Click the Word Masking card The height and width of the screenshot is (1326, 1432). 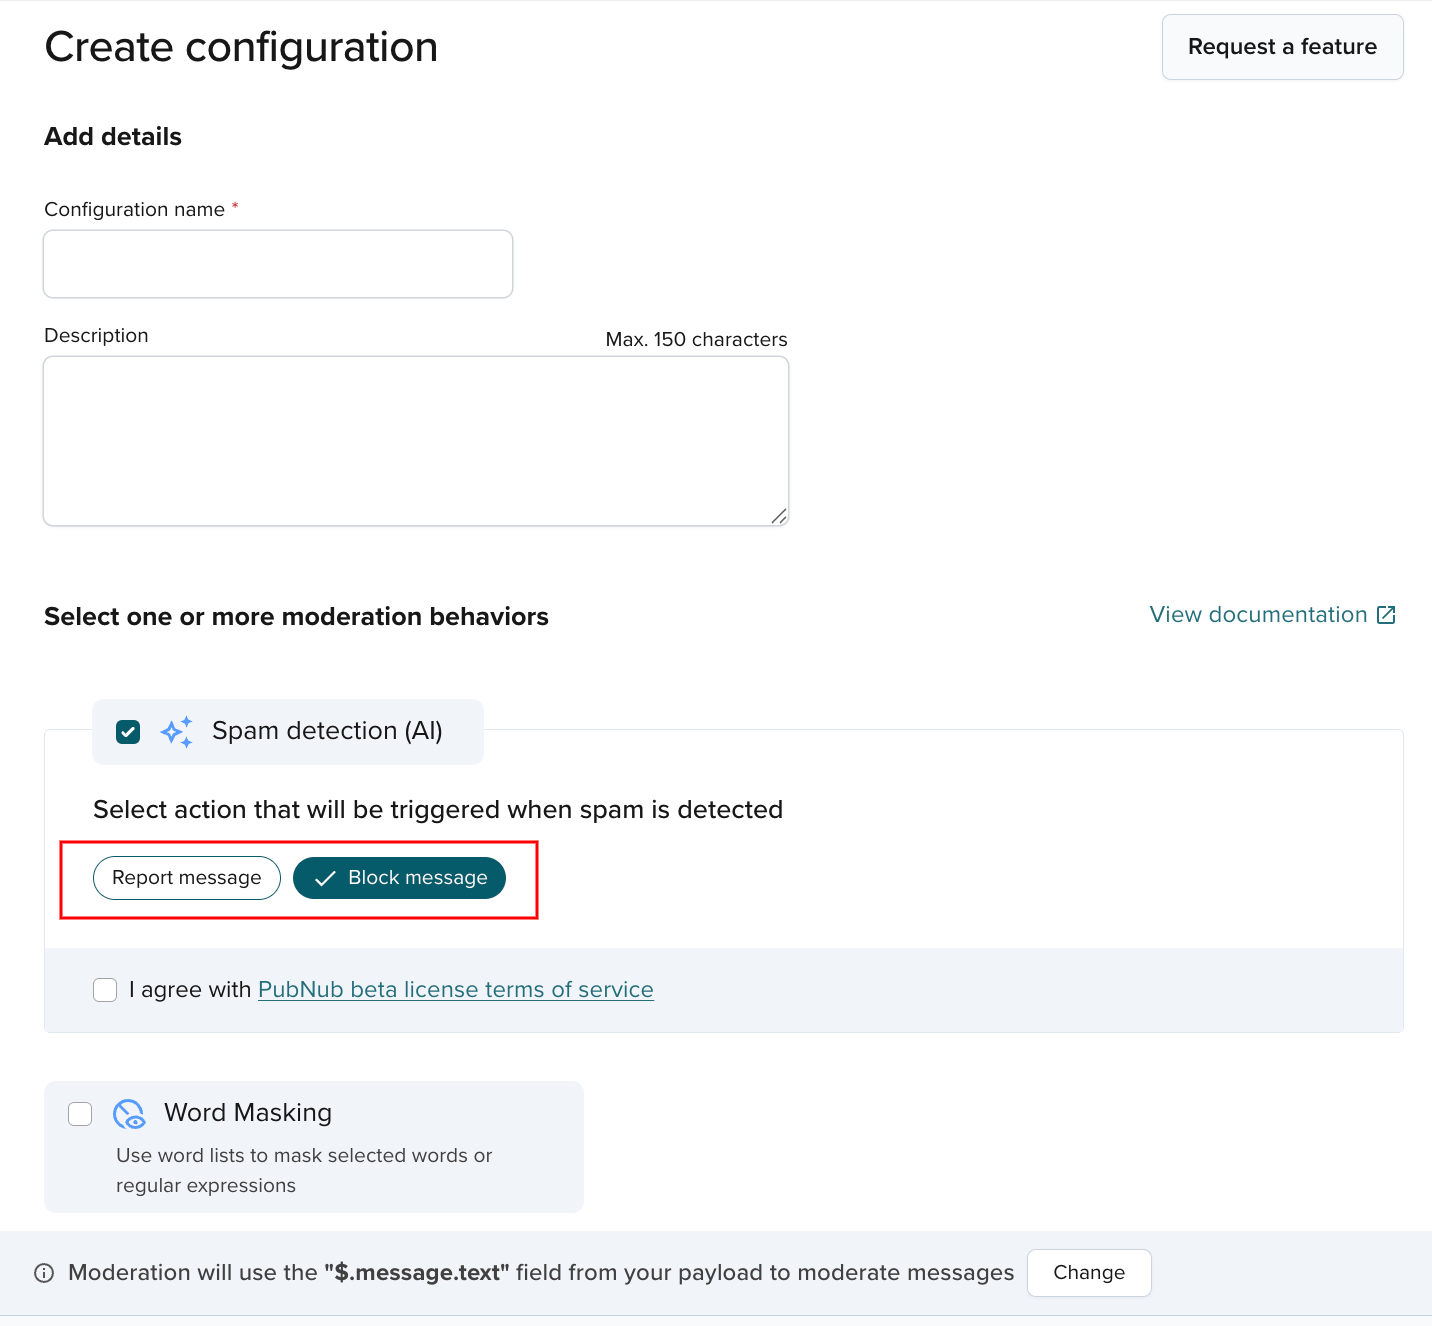tap(312, 1146)
